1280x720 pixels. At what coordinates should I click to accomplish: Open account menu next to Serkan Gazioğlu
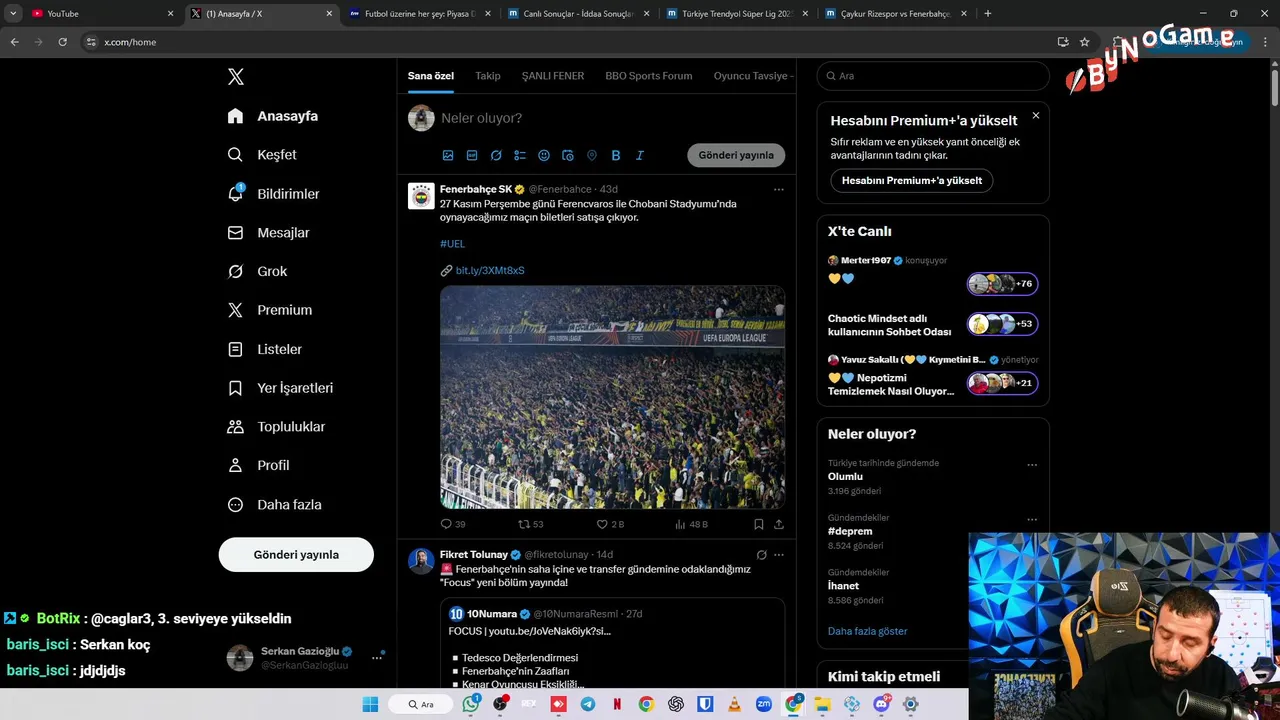(377, 657)
